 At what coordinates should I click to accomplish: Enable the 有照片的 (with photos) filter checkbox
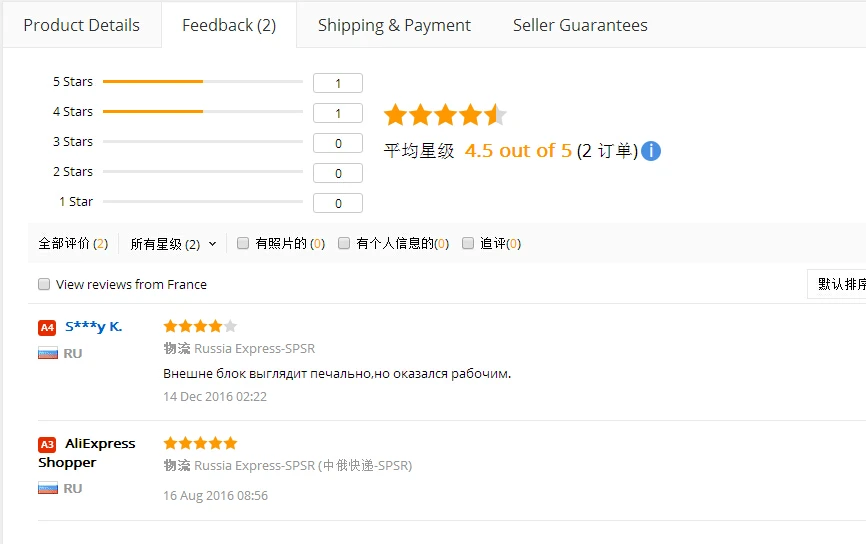coord(243,243)
